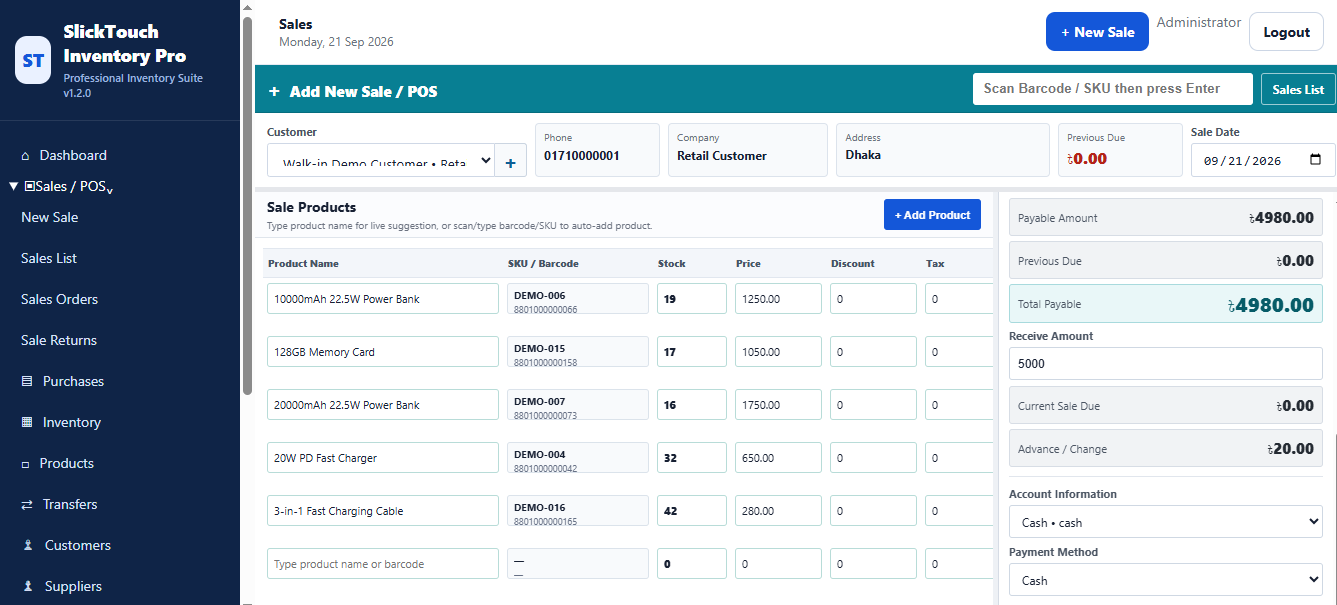The image size is (1337, 605).
Task: Click the Administrator user label
Action: (x=1198, y=23)
